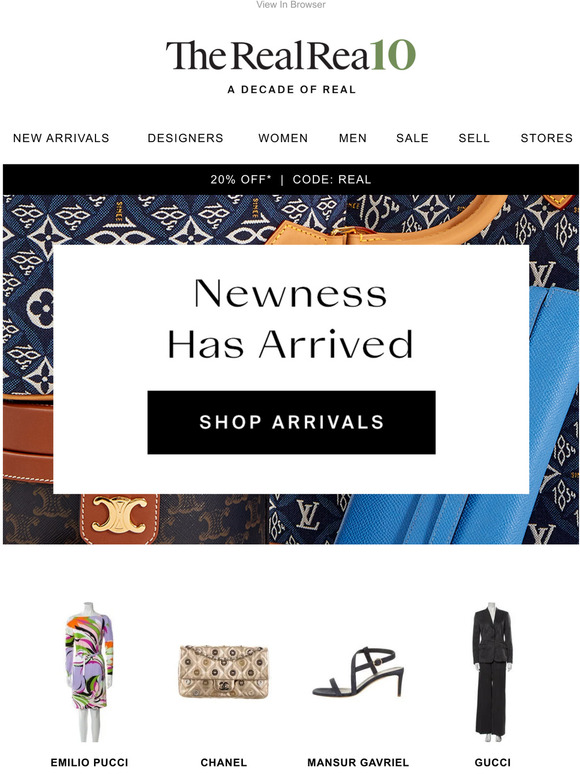Viewport: 580px width, 774px height.
Task: Open the View In Browser link
Action: [x=291, y=4]
